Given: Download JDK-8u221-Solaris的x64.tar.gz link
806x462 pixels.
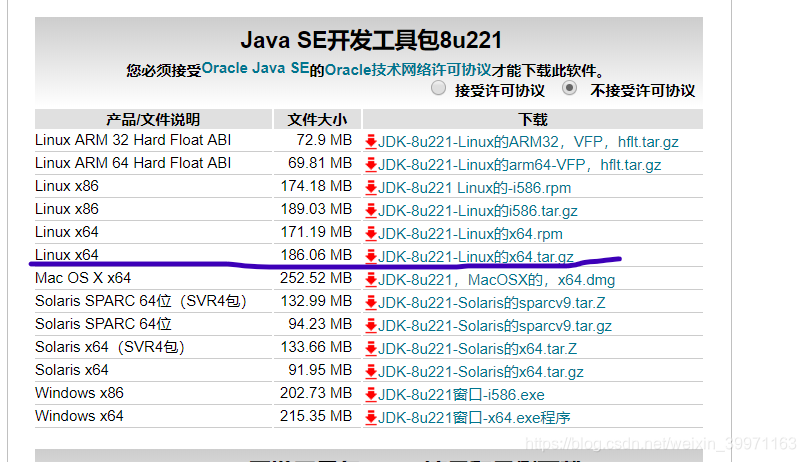Looking at the screenshot, I should point(481,372).
